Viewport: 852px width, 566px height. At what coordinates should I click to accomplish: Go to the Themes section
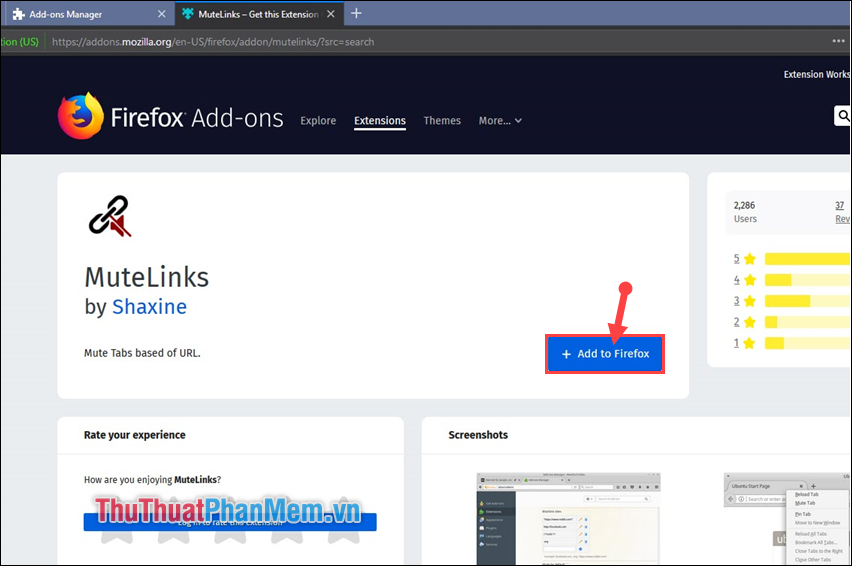pyautogui.click(x=442, y=121)
